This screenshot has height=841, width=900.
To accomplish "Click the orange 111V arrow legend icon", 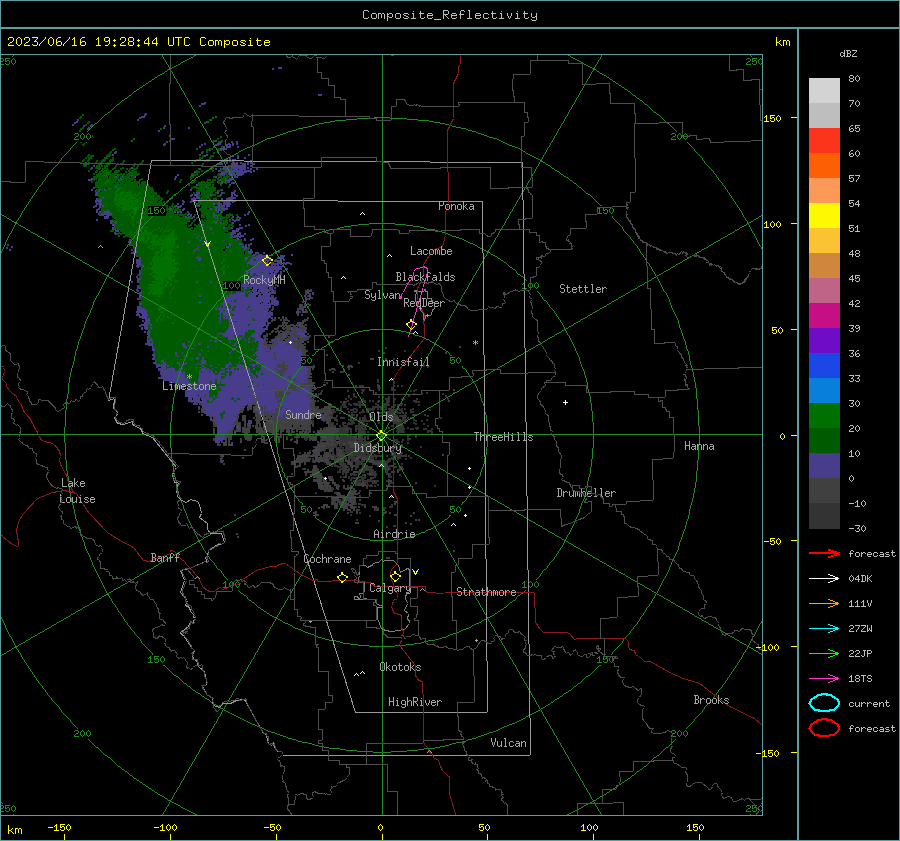I will 824,603.
